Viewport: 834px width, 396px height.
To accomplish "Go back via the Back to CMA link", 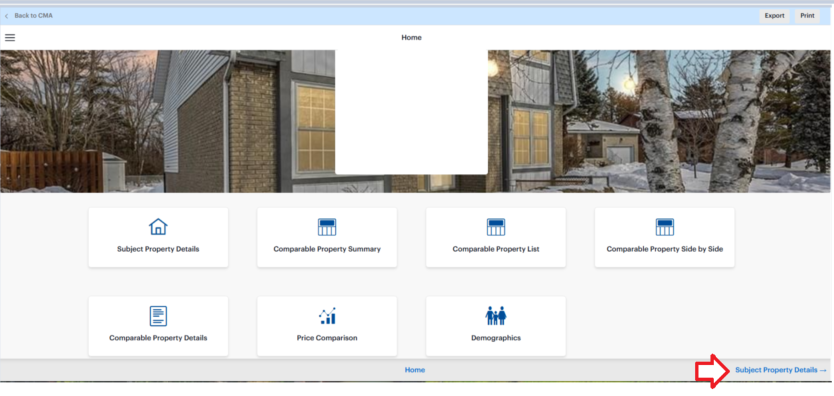I will tap(33, 16).
